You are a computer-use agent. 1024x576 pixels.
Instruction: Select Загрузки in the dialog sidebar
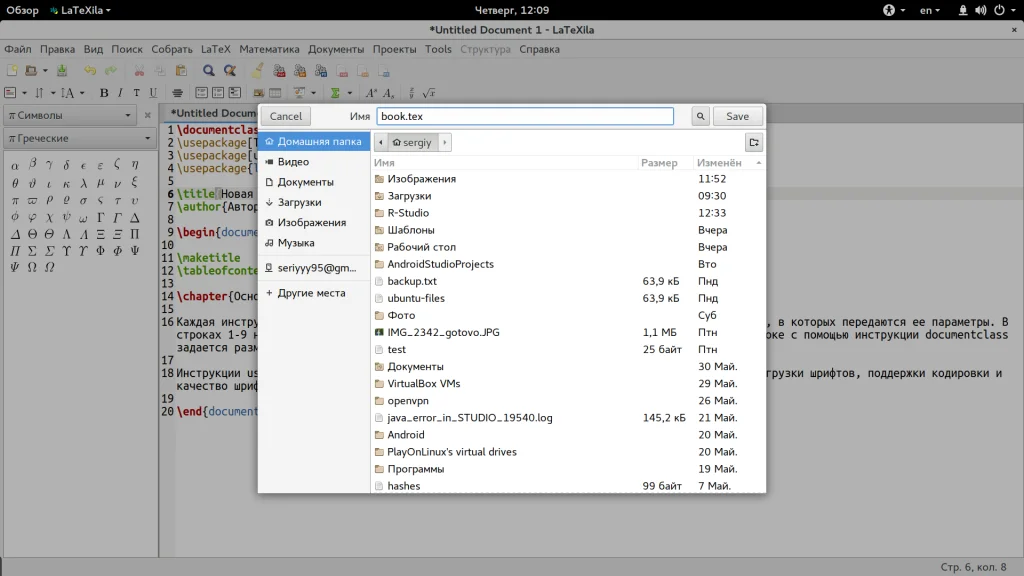pos(298,202)
